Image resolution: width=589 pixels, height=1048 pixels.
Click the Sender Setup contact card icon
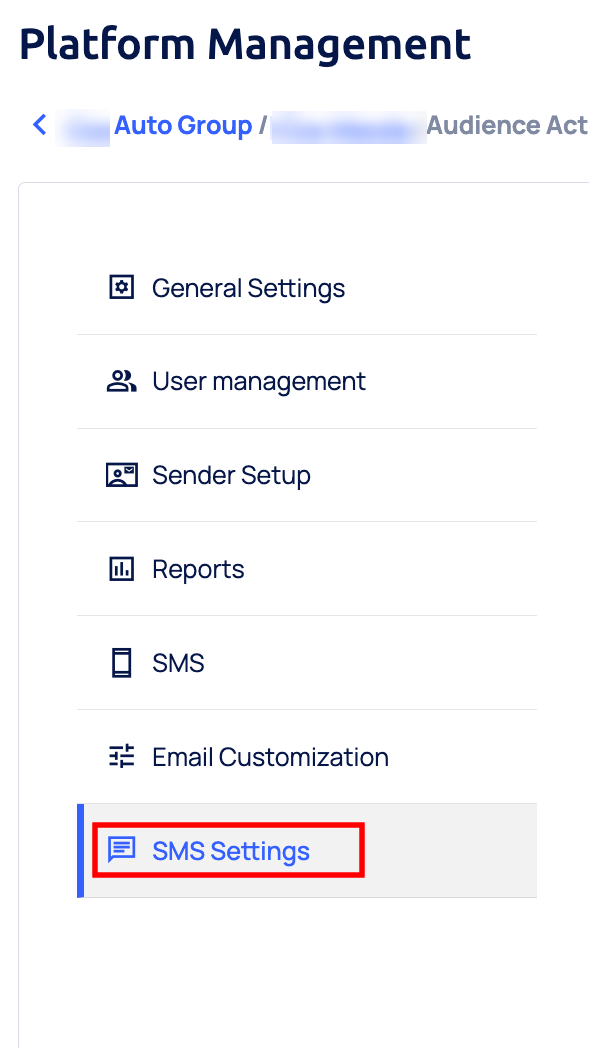121,475
